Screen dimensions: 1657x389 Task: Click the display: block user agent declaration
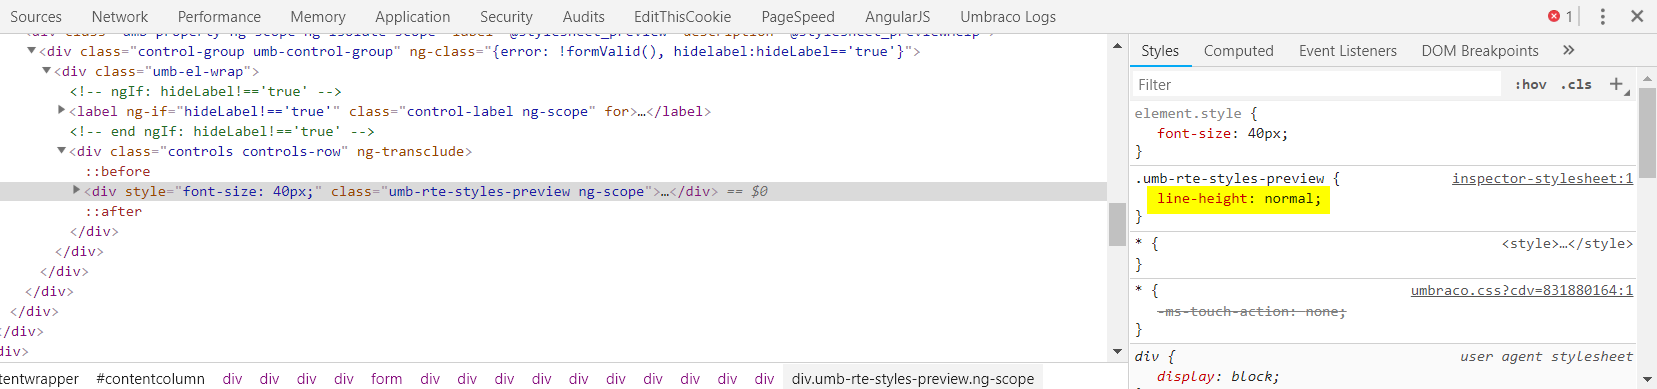click(1218, 377)
